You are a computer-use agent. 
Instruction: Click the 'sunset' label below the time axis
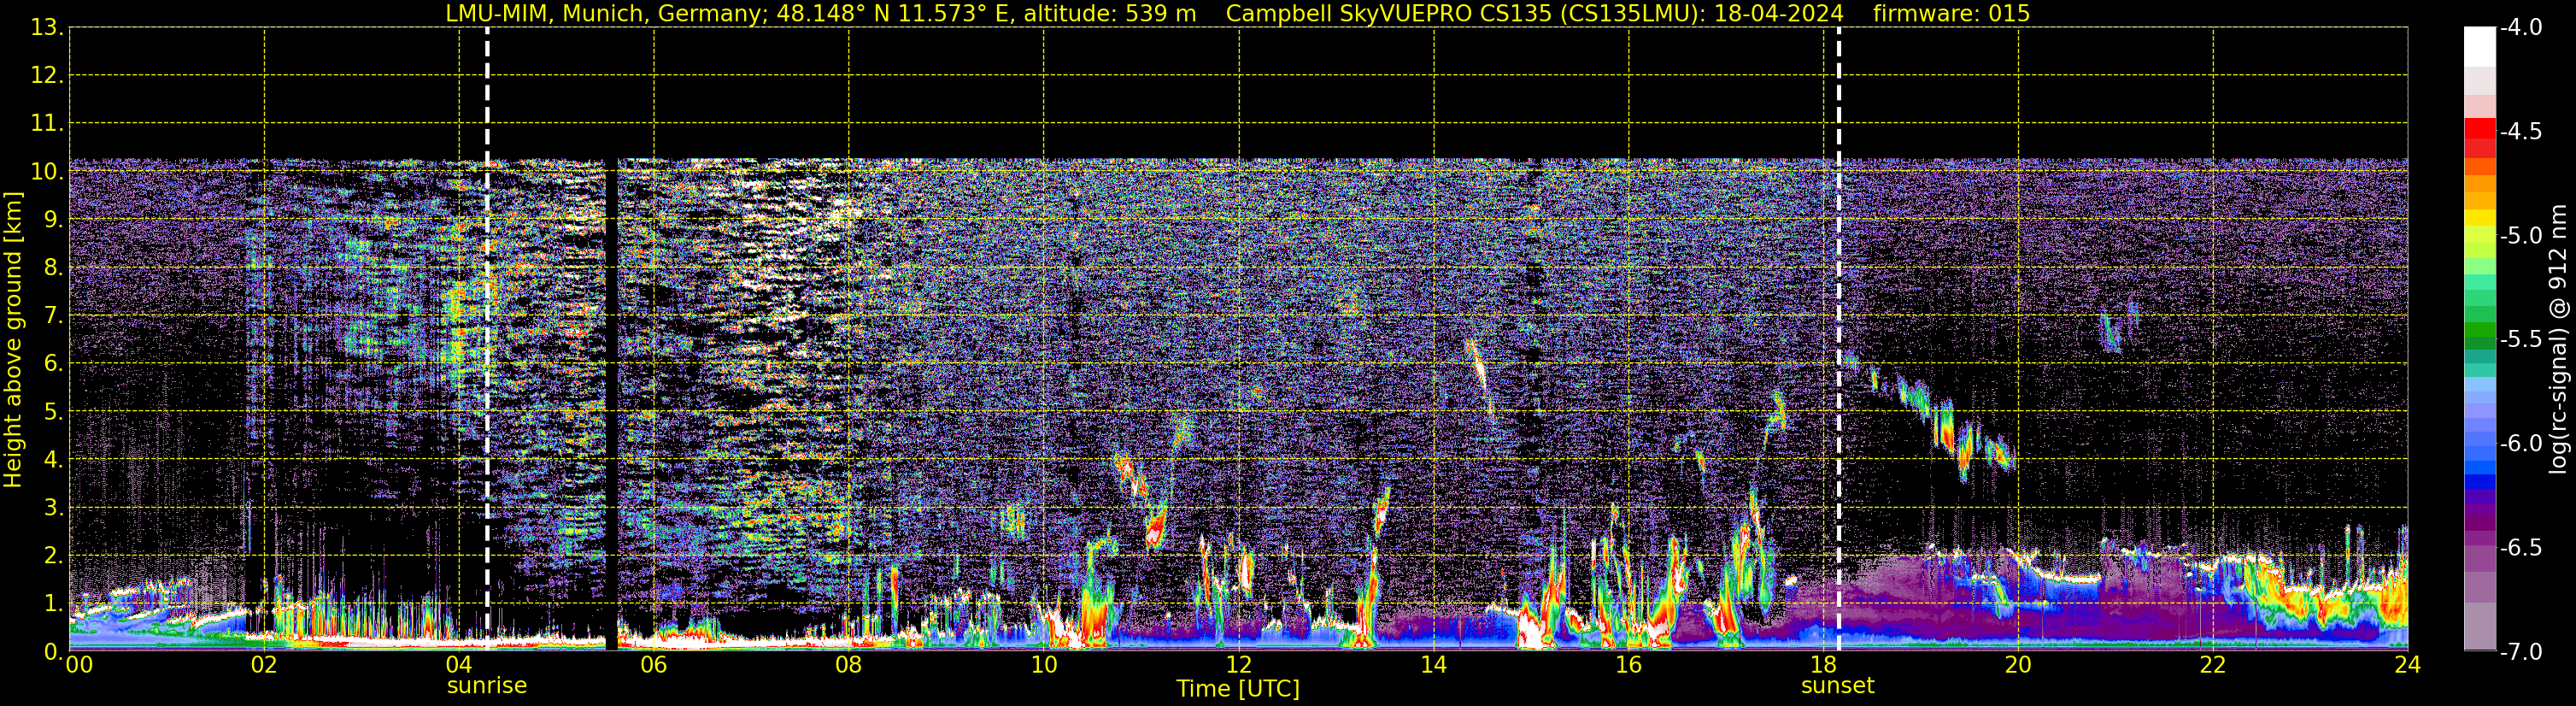pyautogui.click(x=1838, y=685)
